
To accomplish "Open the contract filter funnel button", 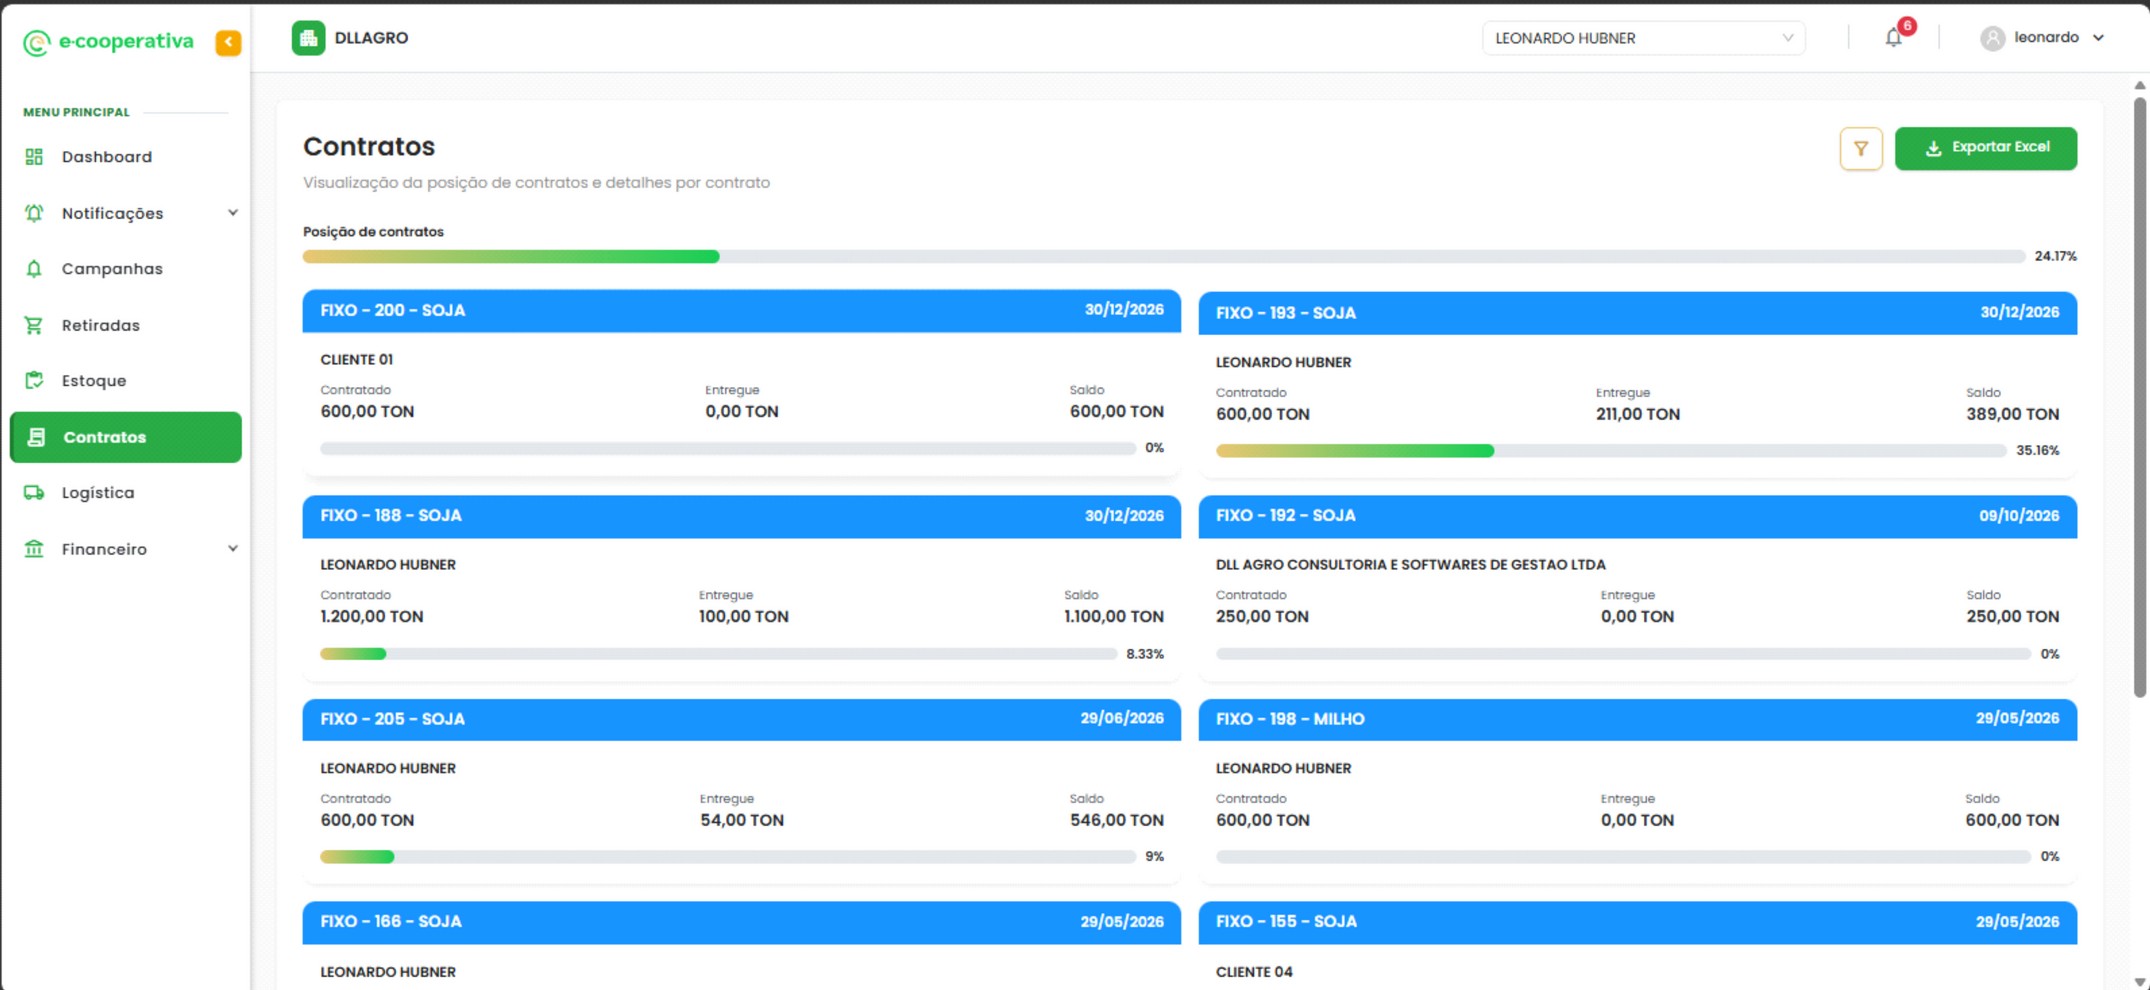I will (x=1861, y=149).
